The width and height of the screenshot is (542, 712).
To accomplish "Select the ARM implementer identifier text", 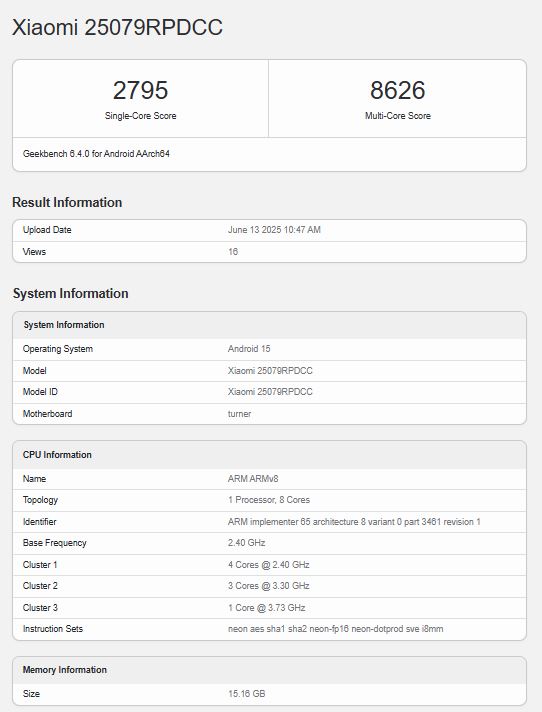I will [354, 522].
